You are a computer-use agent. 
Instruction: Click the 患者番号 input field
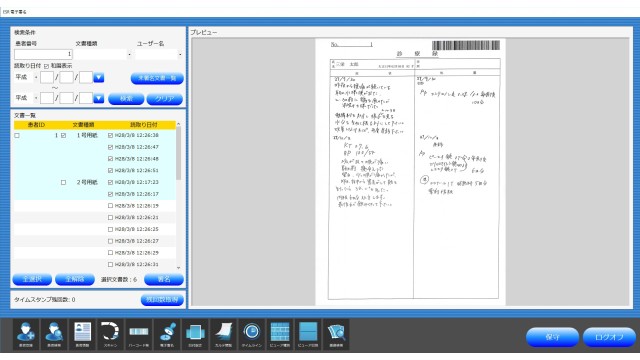(x=43, y=54)
